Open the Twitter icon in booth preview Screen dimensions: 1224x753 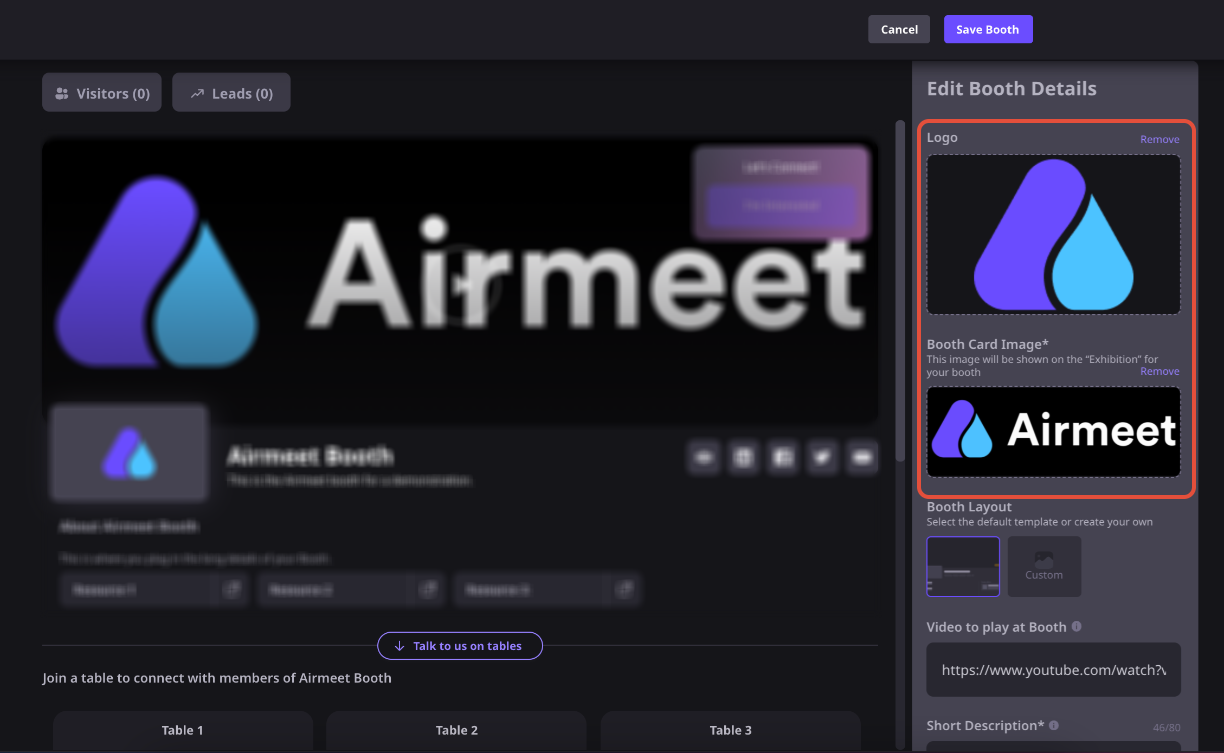pyautogui.click(x=822, y=457)
